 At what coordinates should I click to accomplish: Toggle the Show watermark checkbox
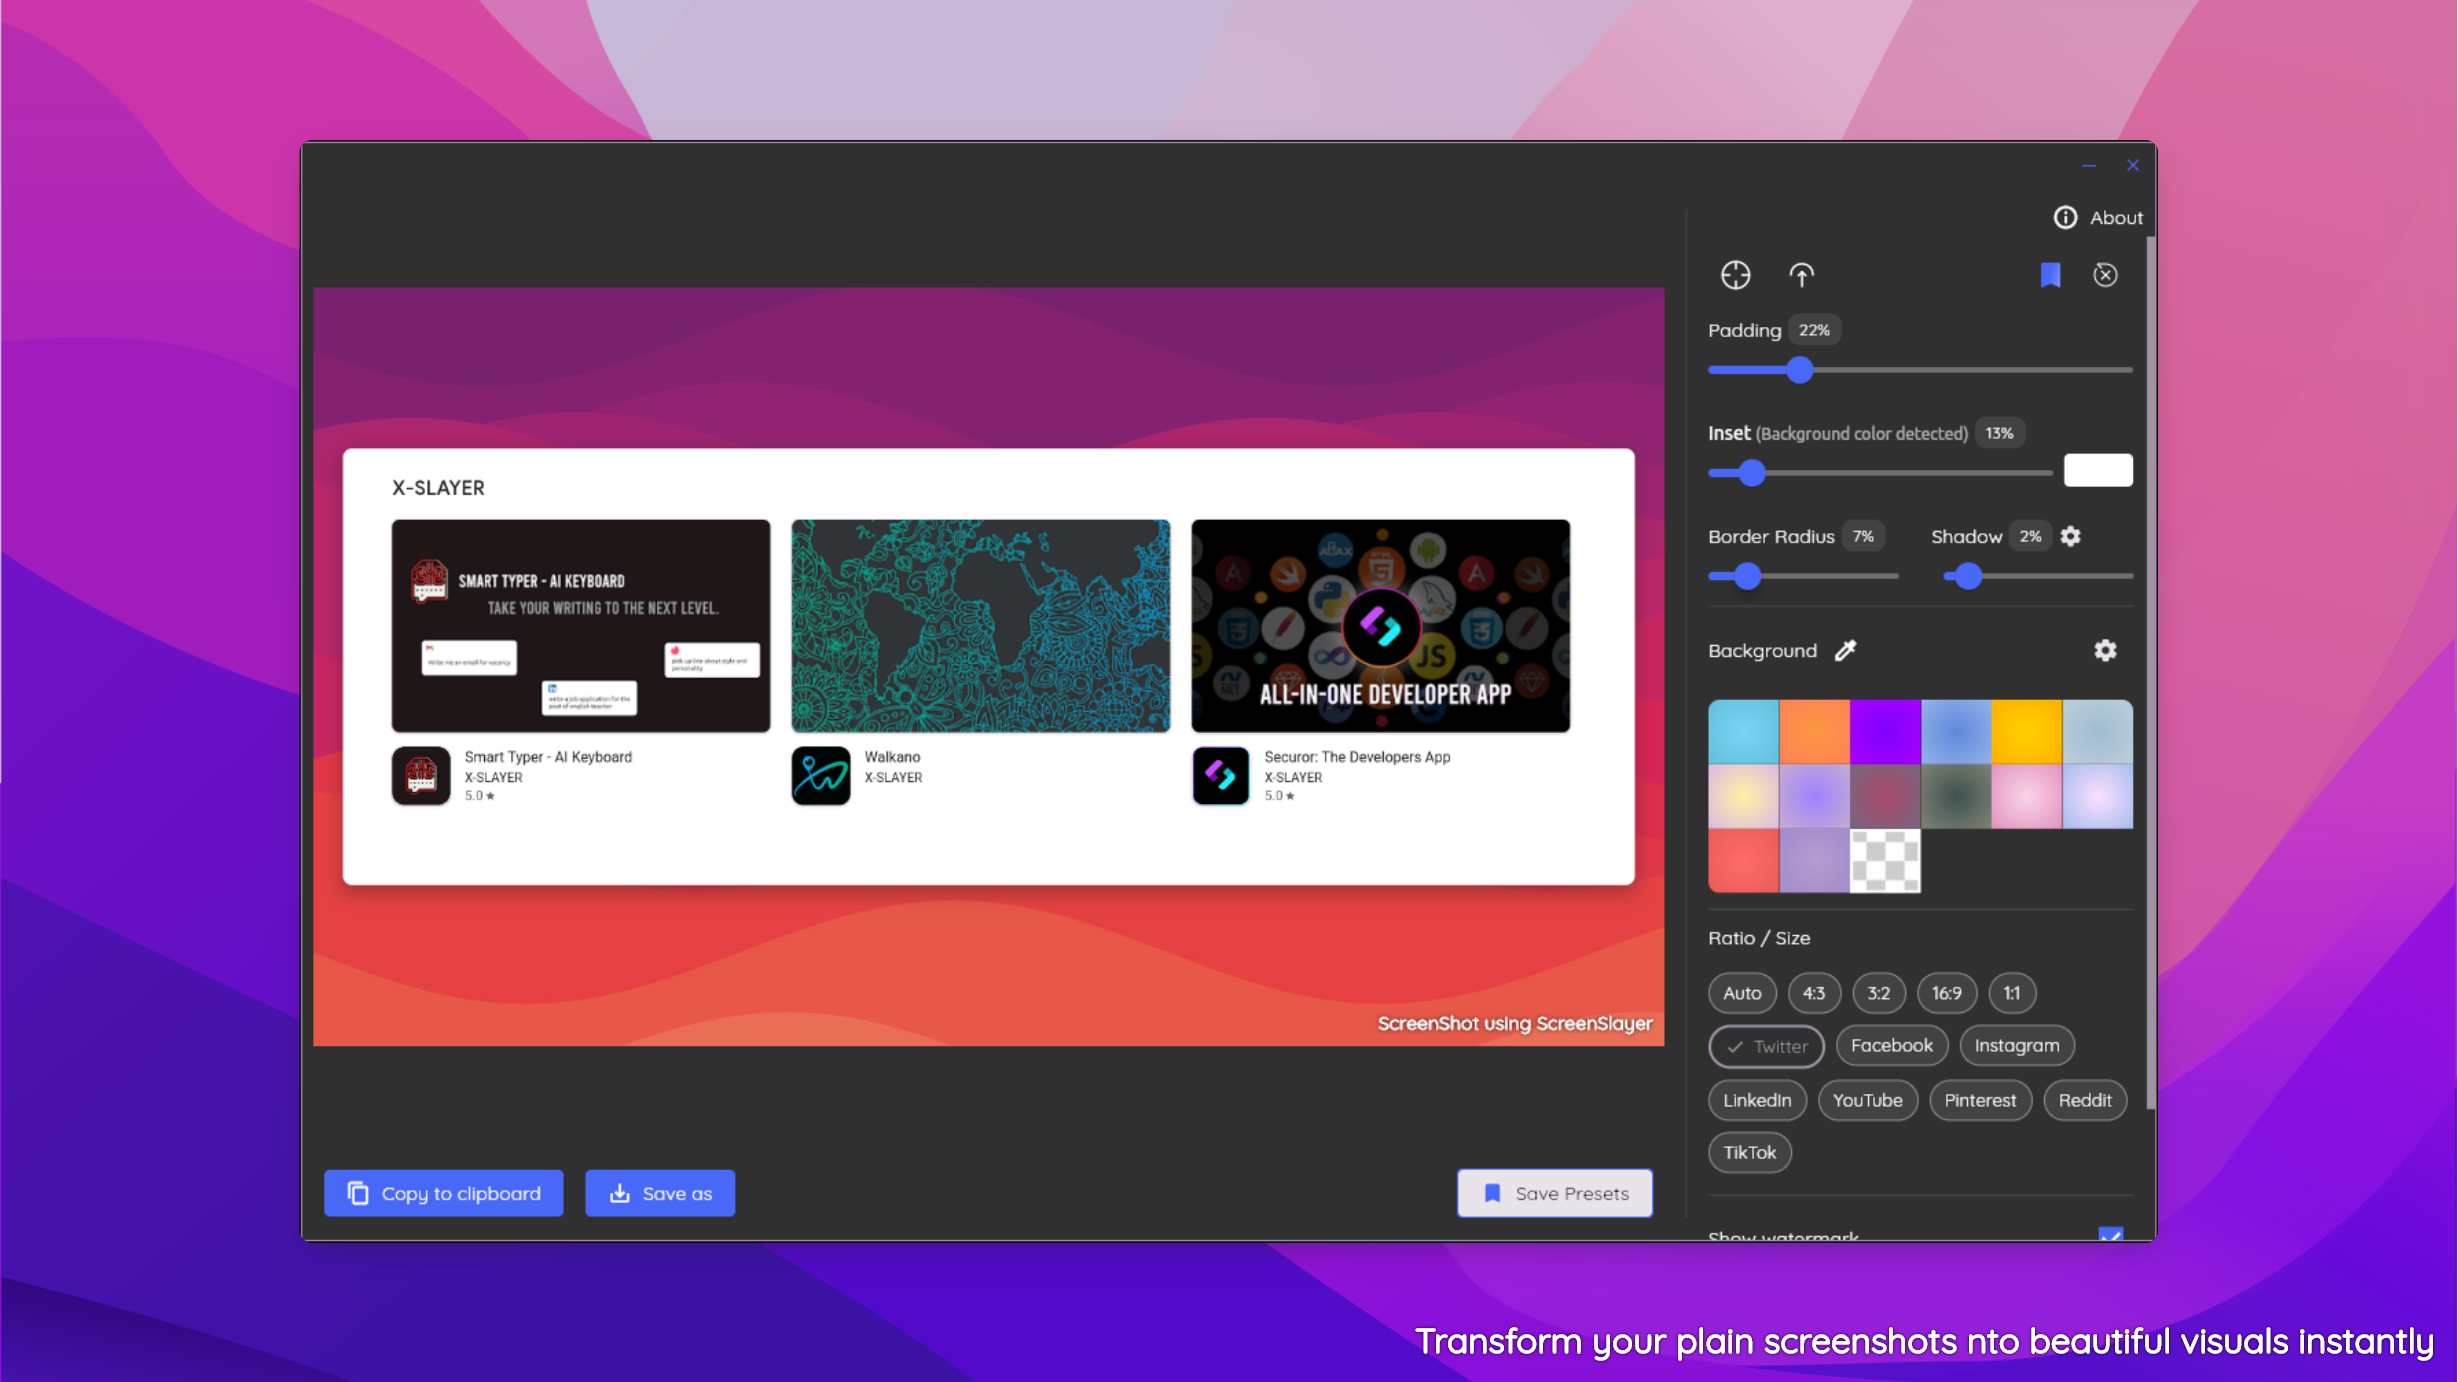pos(2110,1234)
